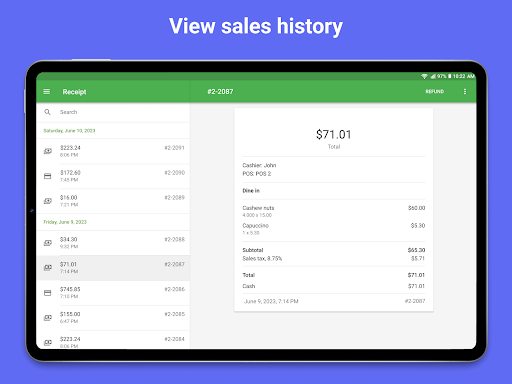Click card icon for receipt #2-2086
This screenshot has width=512, height=384.
48,293
